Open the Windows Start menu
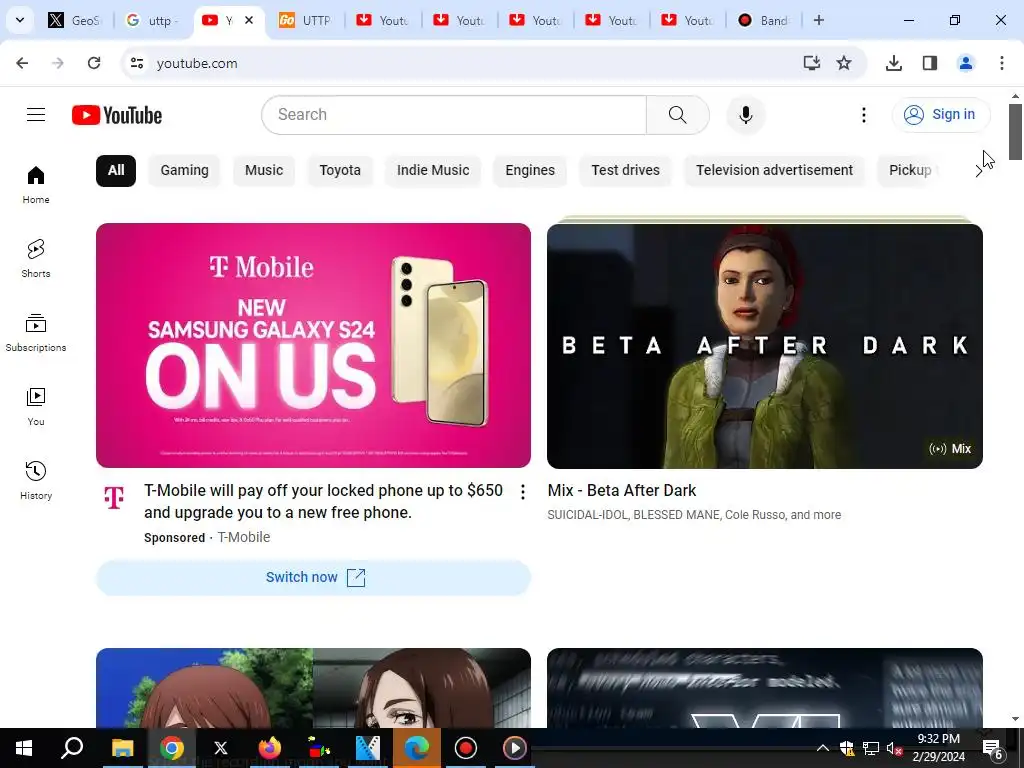Image resolution: width=1024 pixels, height=768 pixels. [24, 748]
